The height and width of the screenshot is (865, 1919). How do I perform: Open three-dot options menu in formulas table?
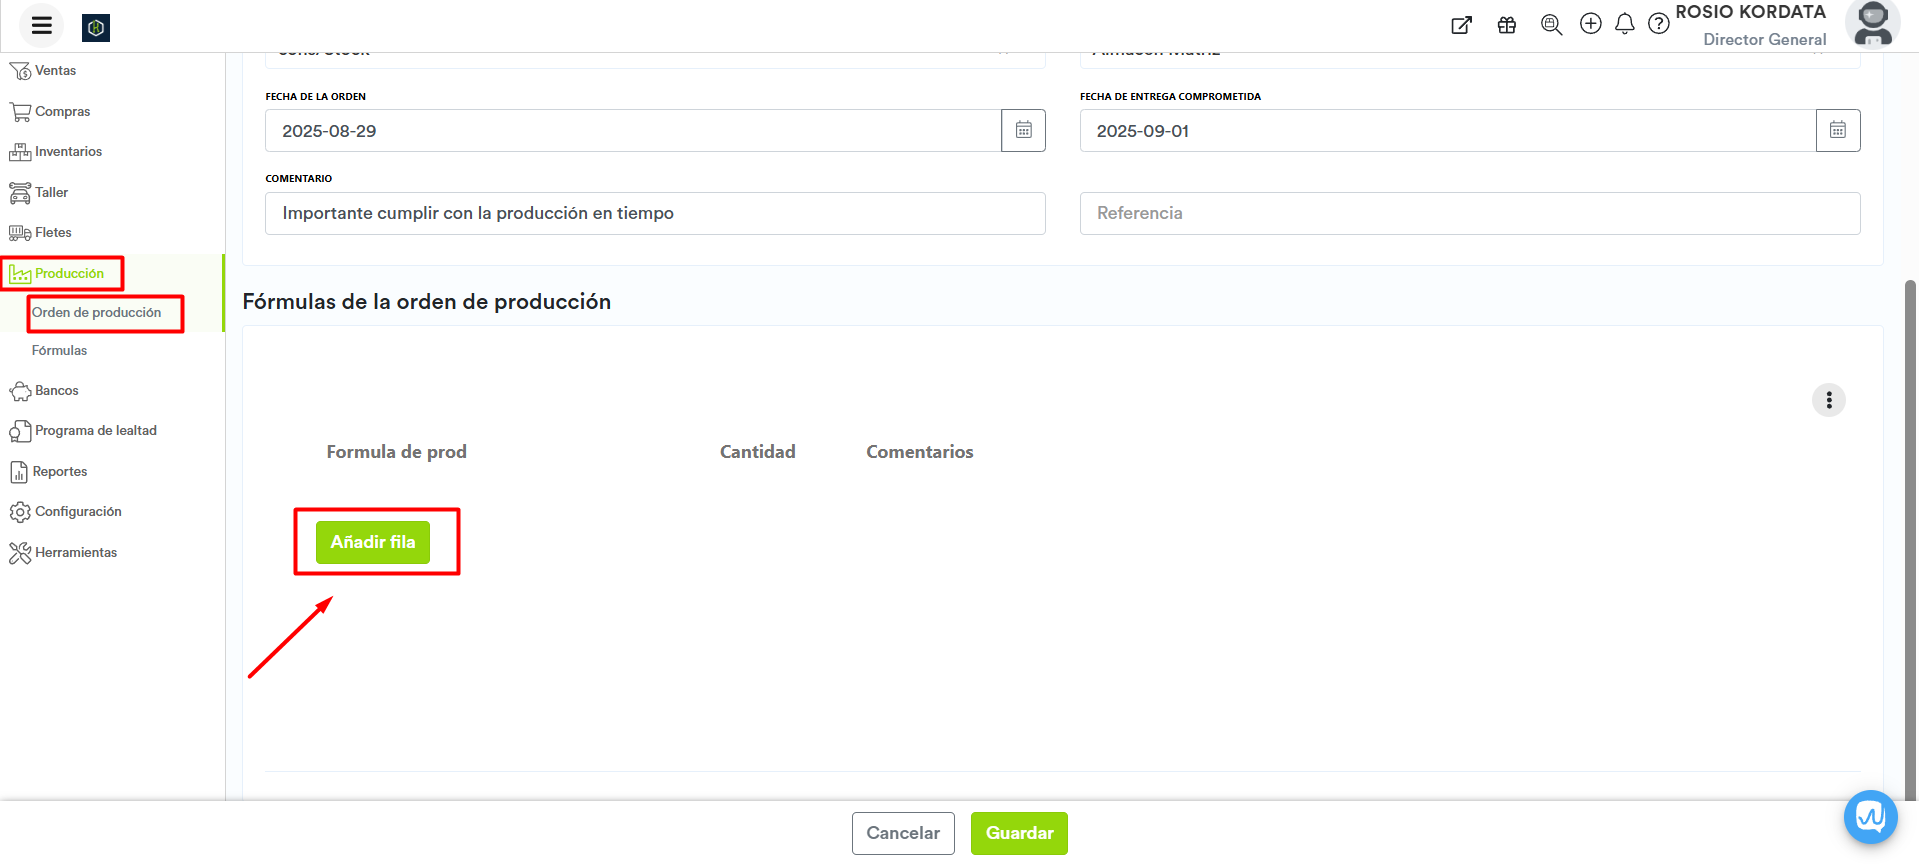point(1828,400)
